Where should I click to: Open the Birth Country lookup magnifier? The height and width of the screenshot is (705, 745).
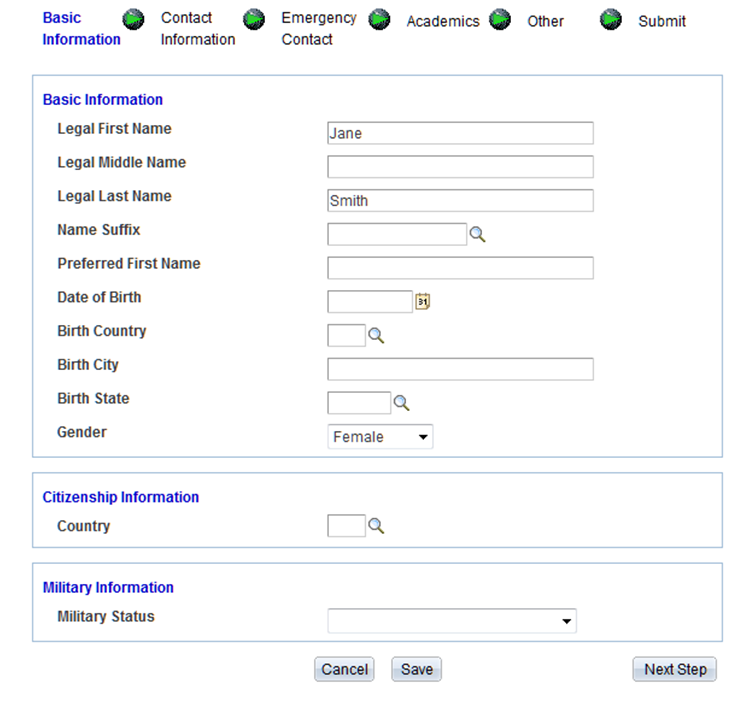pyautogui.click(x=376, y=335)
